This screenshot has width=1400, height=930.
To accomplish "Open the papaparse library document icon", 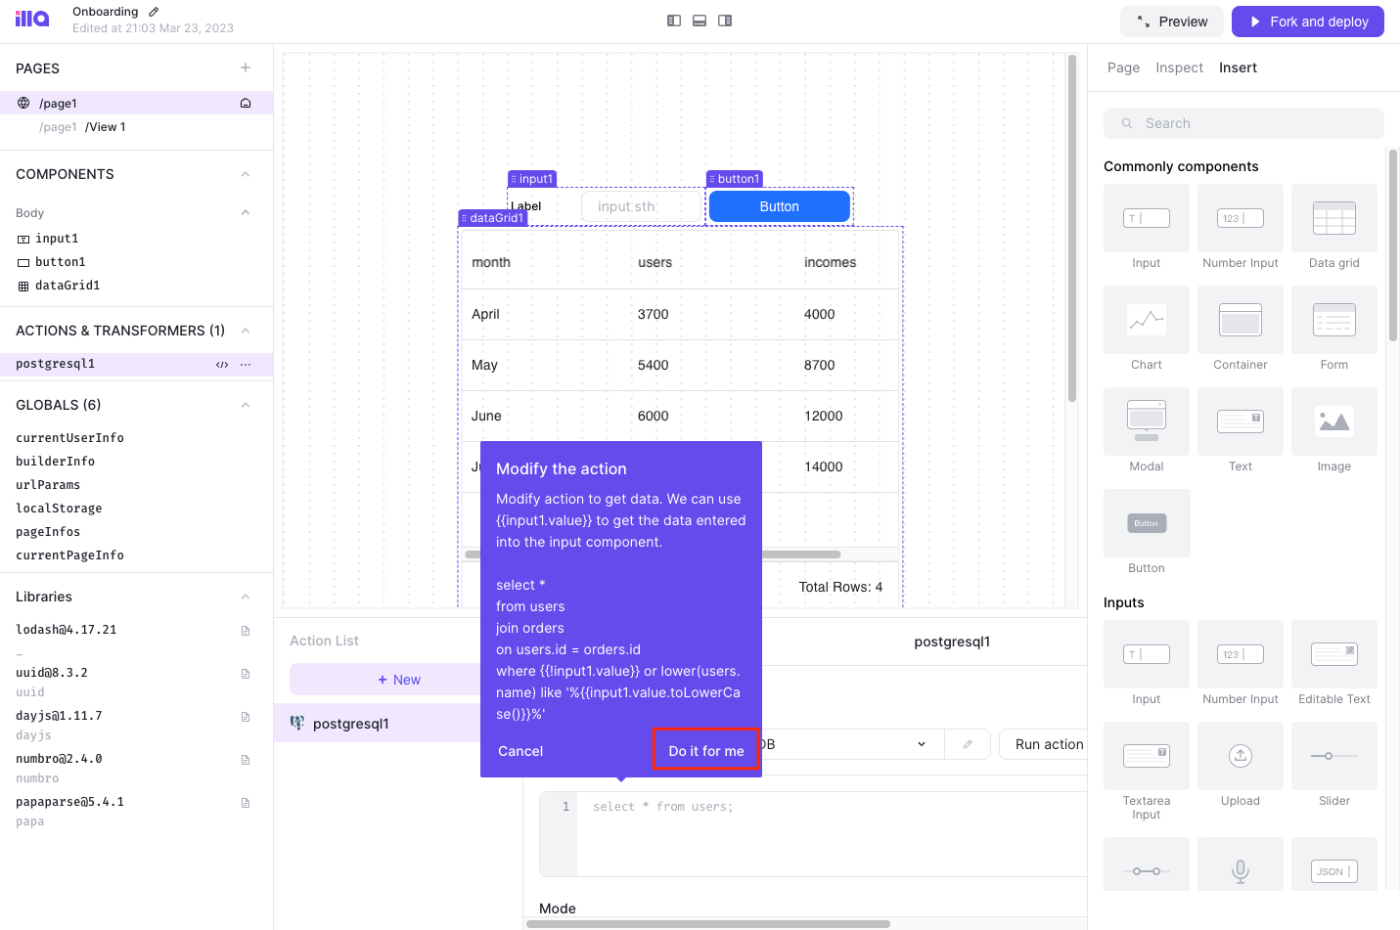I will (x=245, y=802).
